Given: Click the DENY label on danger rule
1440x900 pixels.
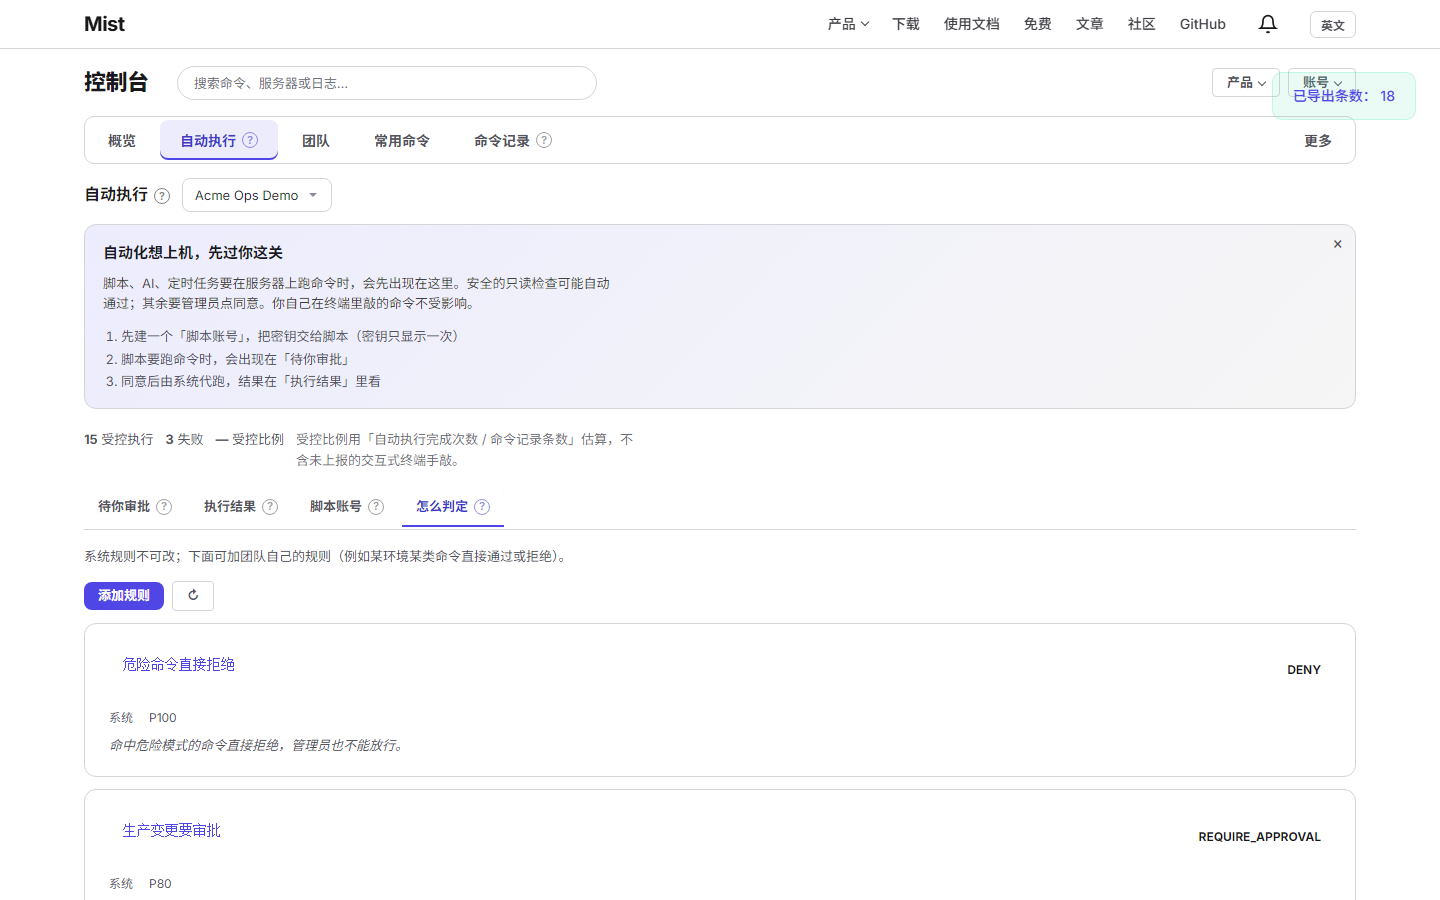Looking at the screenshot, I should 1304,670.
